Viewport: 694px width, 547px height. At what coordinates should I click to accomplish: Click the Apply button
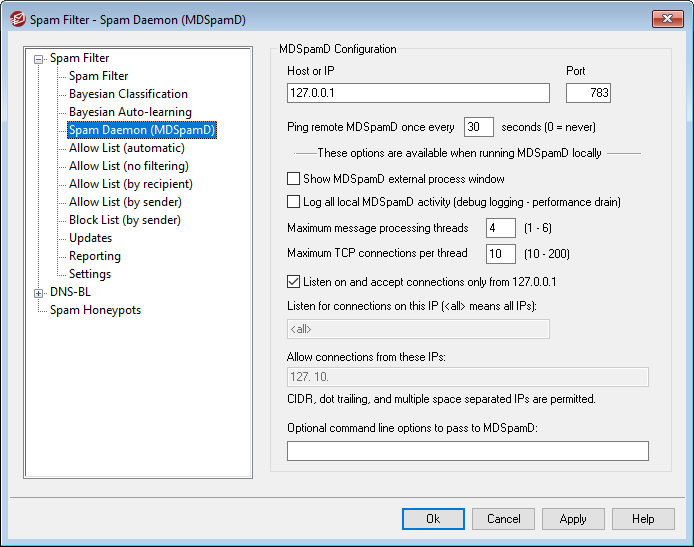tap(573, 519)
